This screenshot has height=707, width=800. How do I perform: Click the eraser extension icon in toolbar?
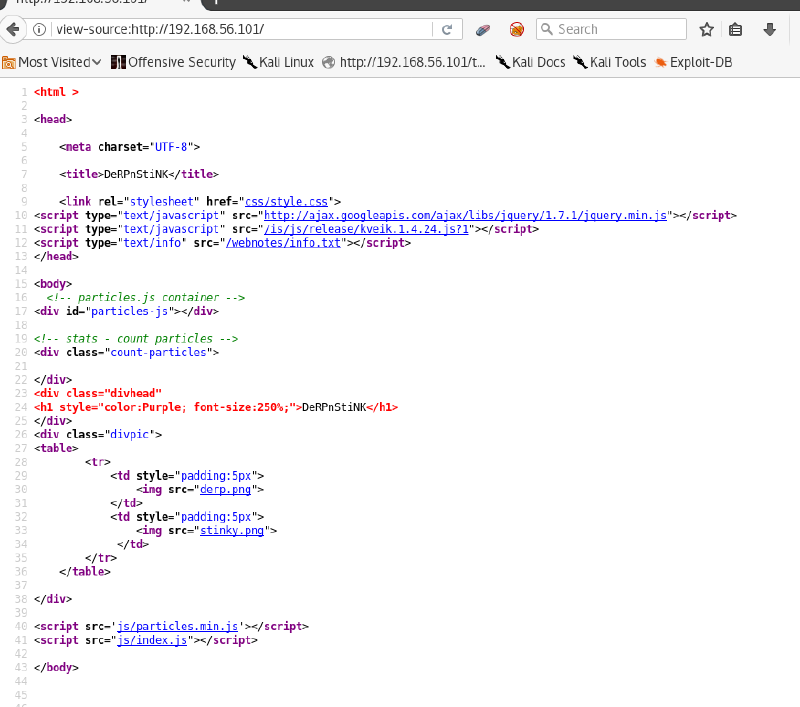[483, 29]
